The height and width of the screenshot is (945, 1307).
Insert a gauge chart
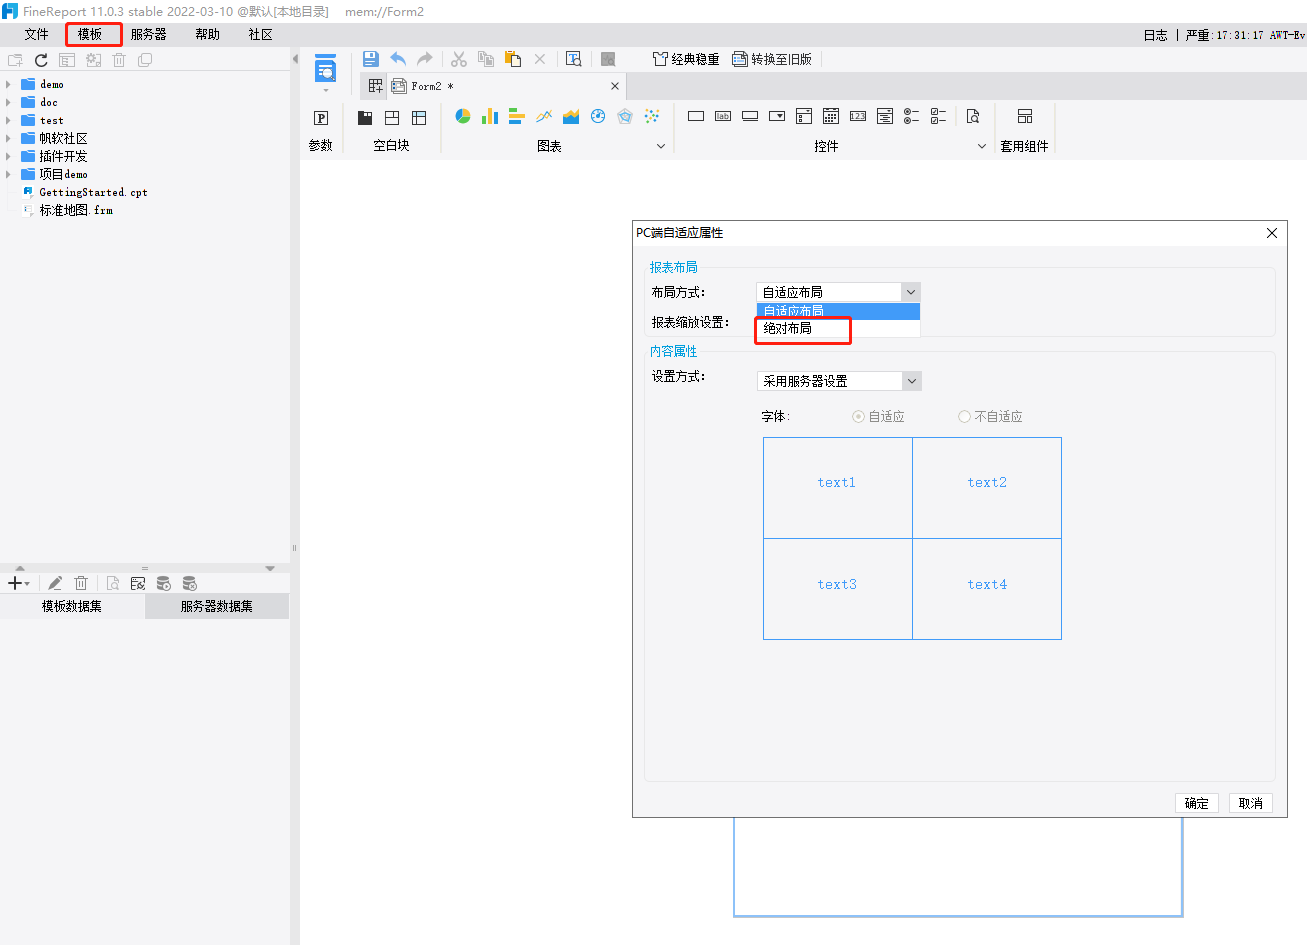[x=598, y=116]
